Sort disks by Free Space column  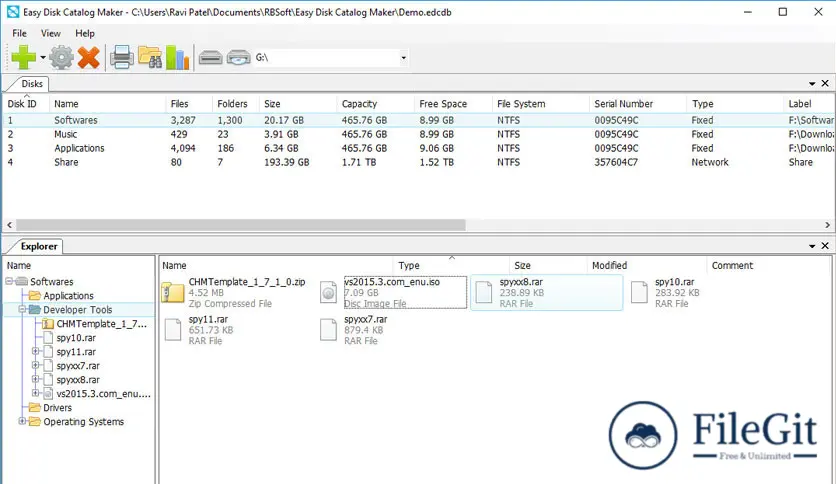click(453, 104)
